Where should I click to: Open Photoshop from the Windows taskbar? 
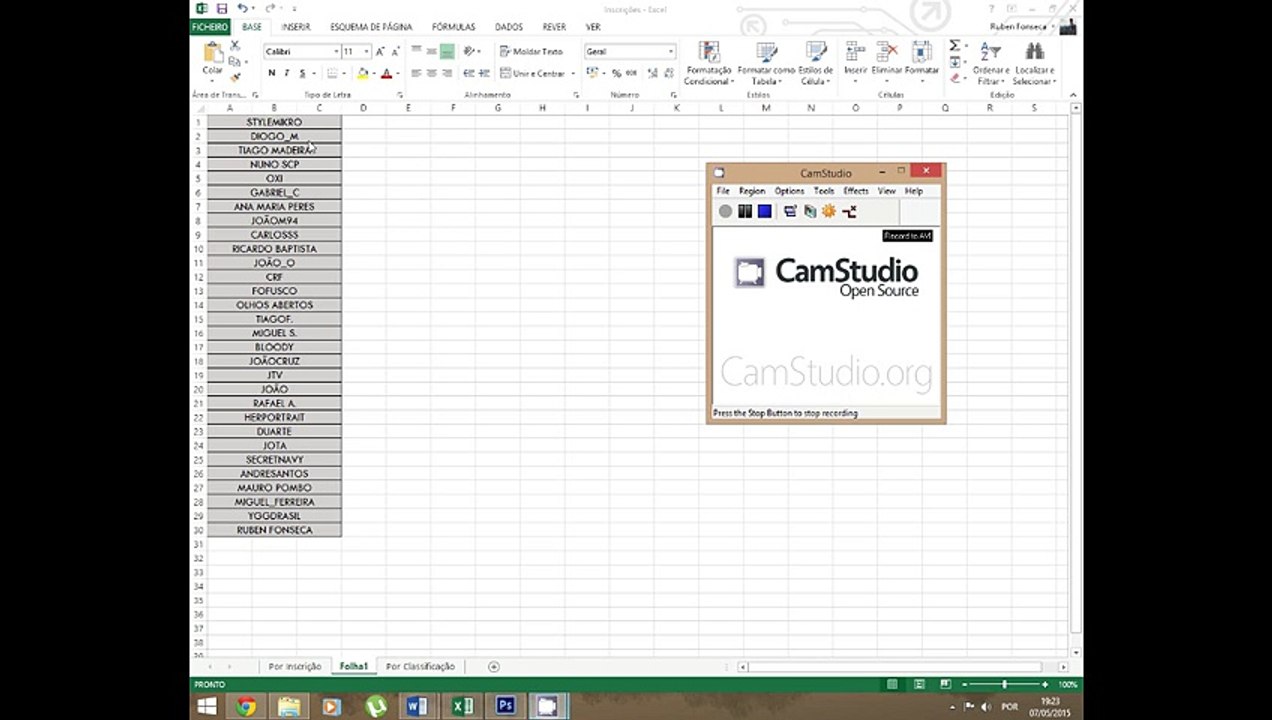505,706
